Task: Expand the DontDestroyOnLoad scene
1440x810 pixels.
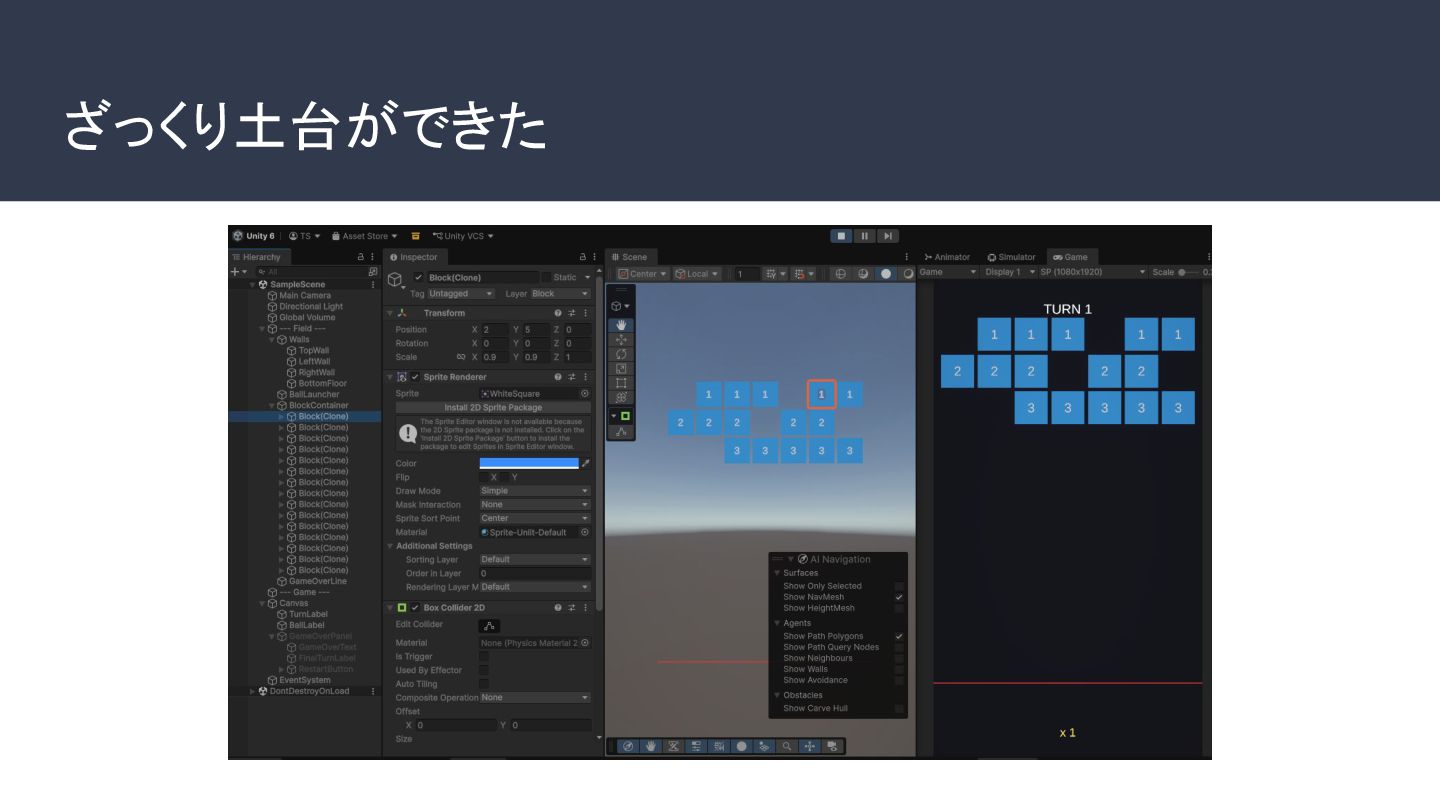Action: pos(253,691)
